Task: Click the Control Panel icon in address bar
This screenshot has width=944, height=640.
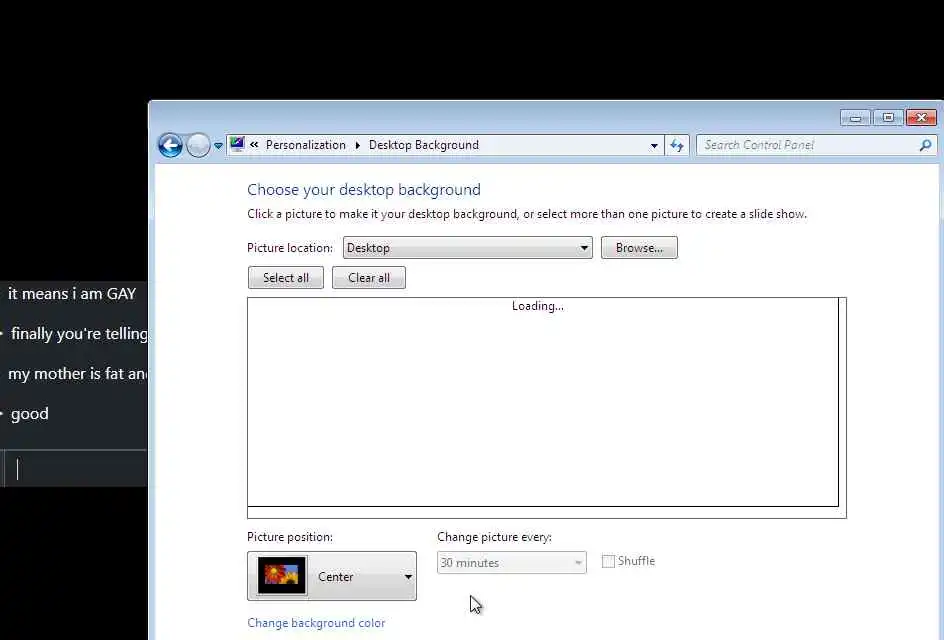Action: point(237,144)
